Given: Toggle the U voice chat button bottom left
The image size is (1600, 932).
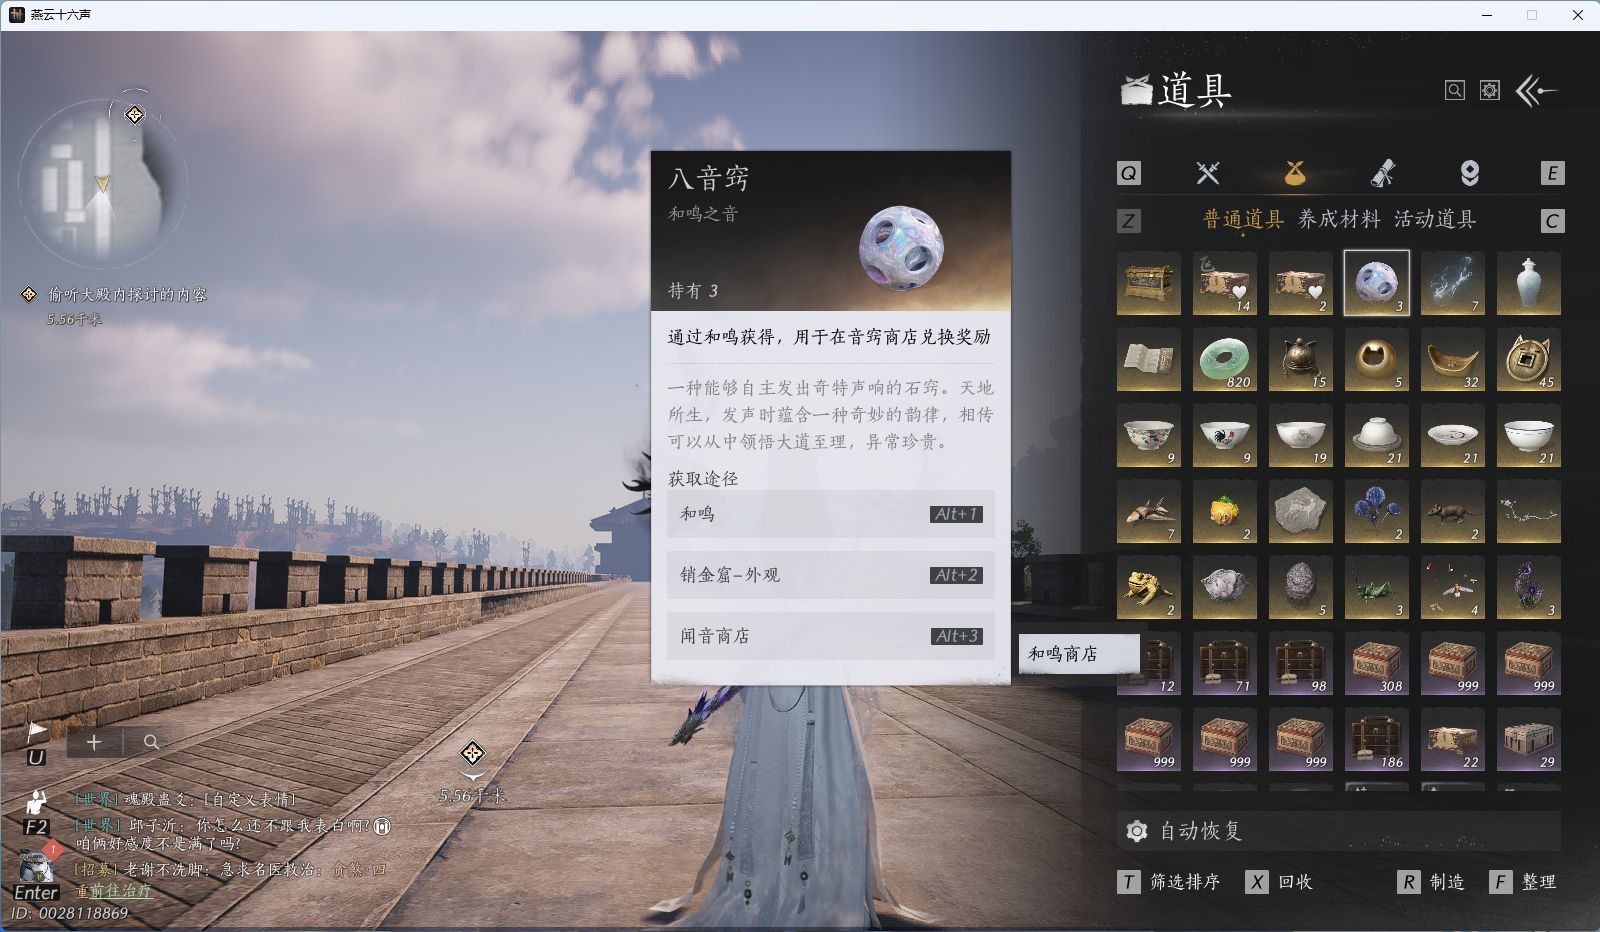Looking at the screenshot, I should [36, 757].
